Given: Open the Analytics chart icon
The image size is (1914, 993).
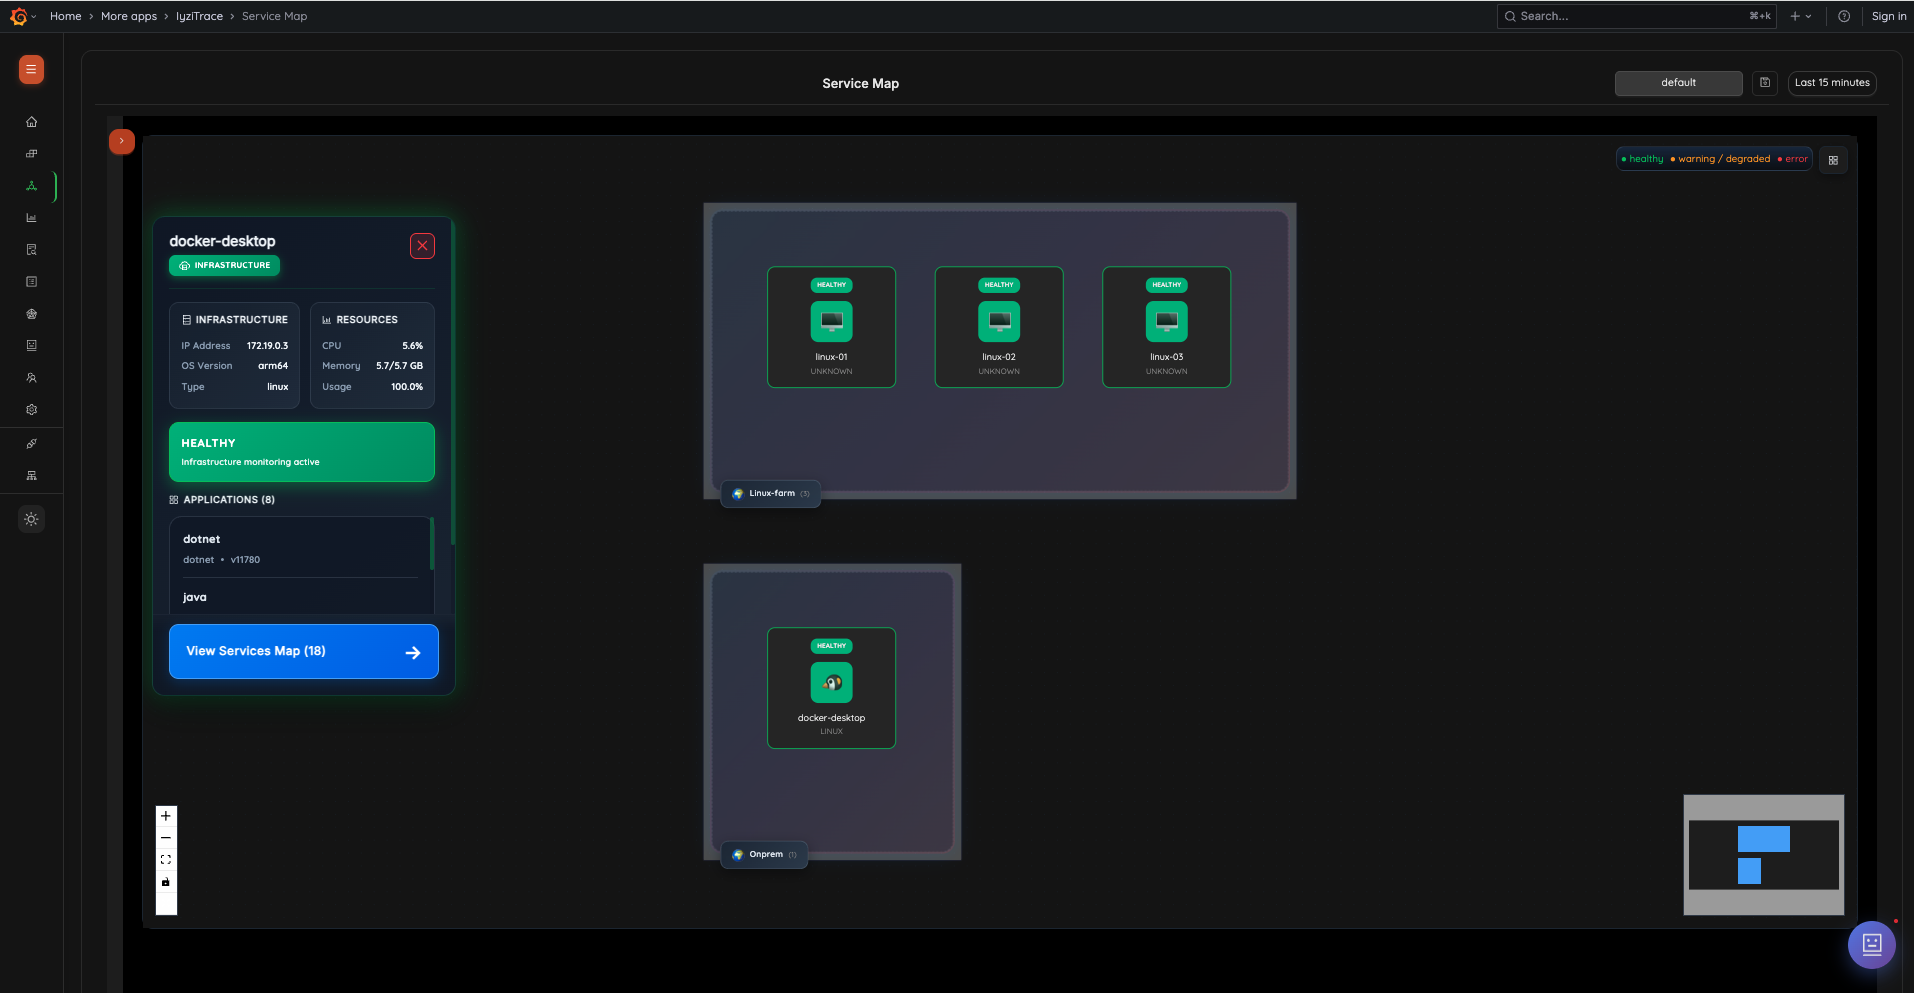Looking at the screenshot, I should pos(31,217).
